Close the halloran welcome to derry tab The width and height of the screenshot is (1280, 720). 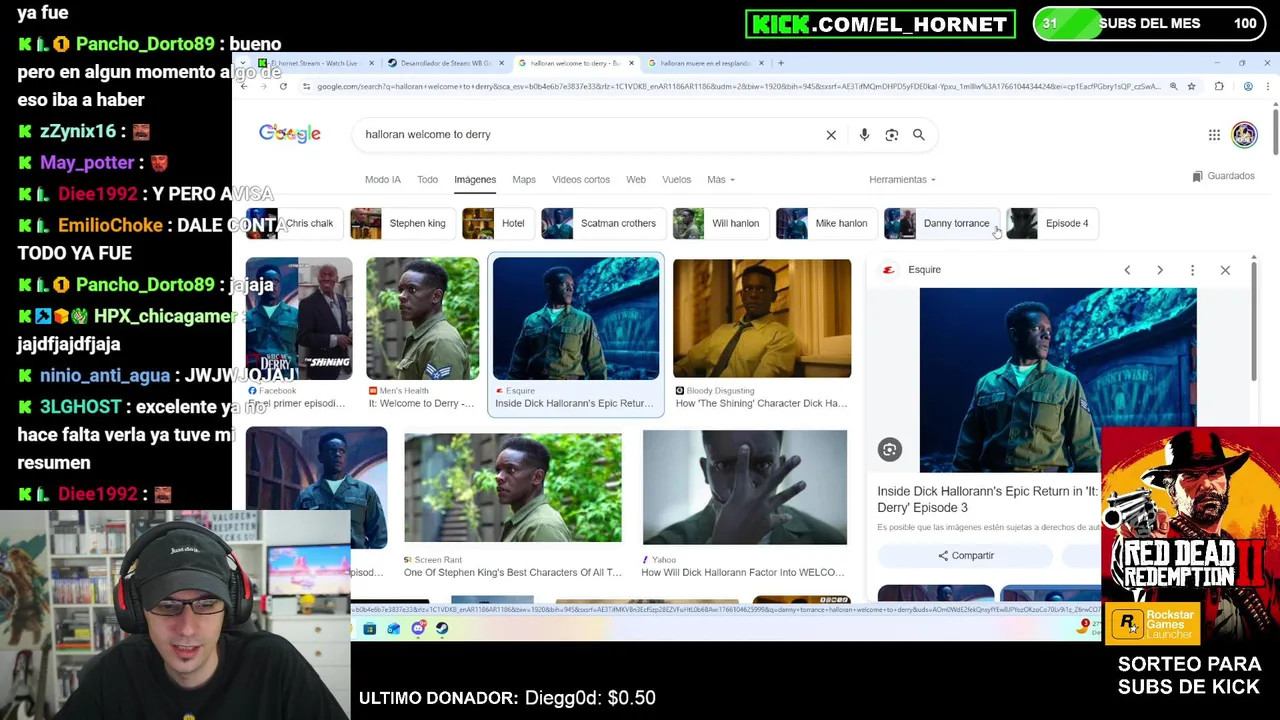click(631, 63)
